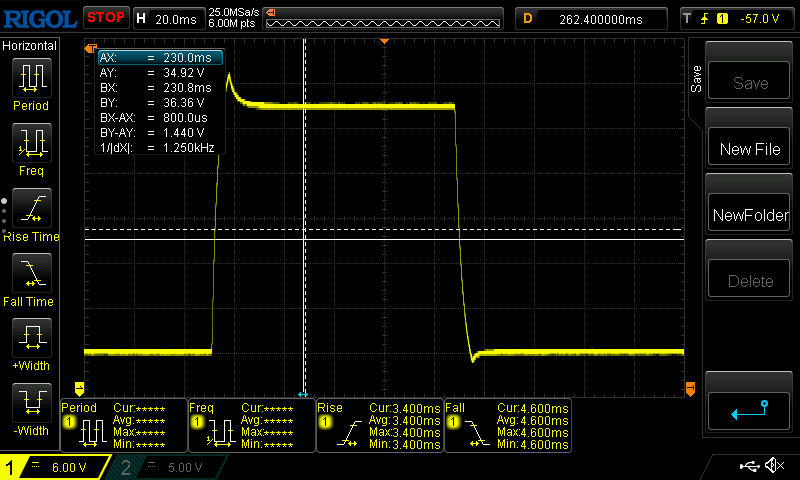Choose the Rise Time measurement
Viewport: 800px width, 480px height.
coord(30,213)
